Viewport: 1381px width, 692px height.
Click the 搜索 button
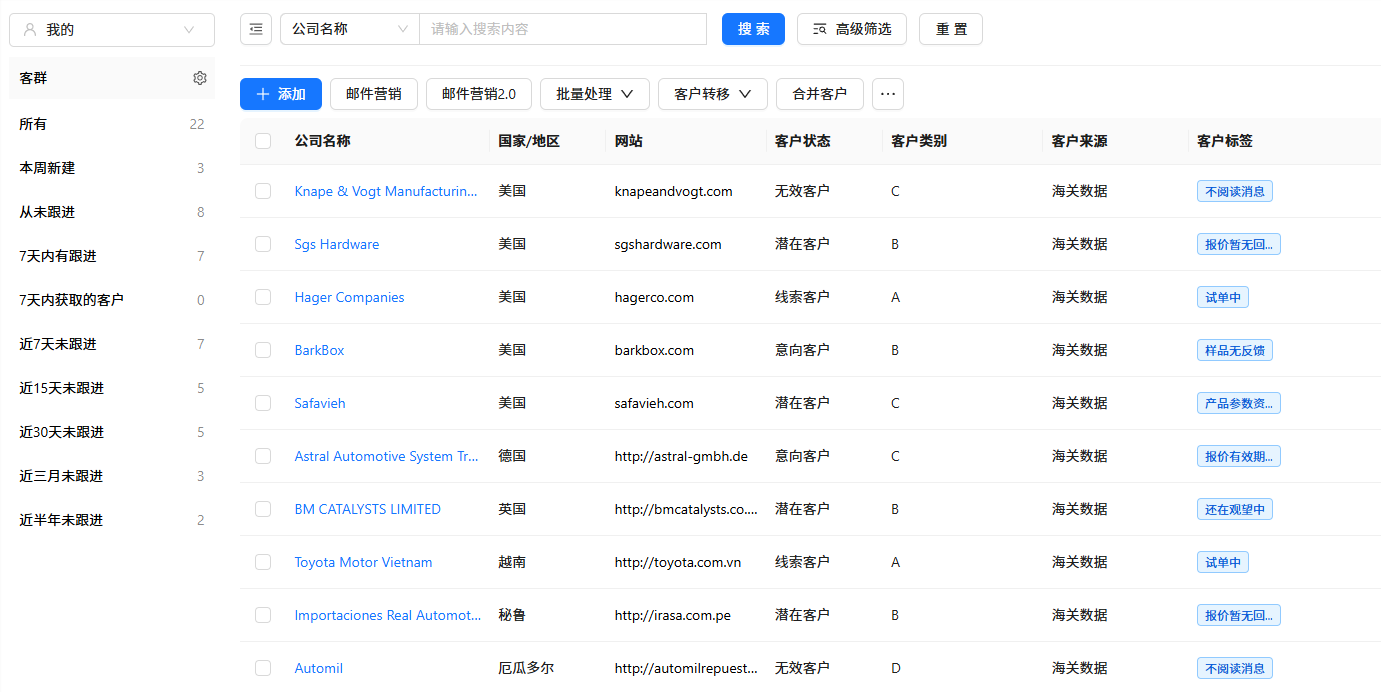pos(753,29)
